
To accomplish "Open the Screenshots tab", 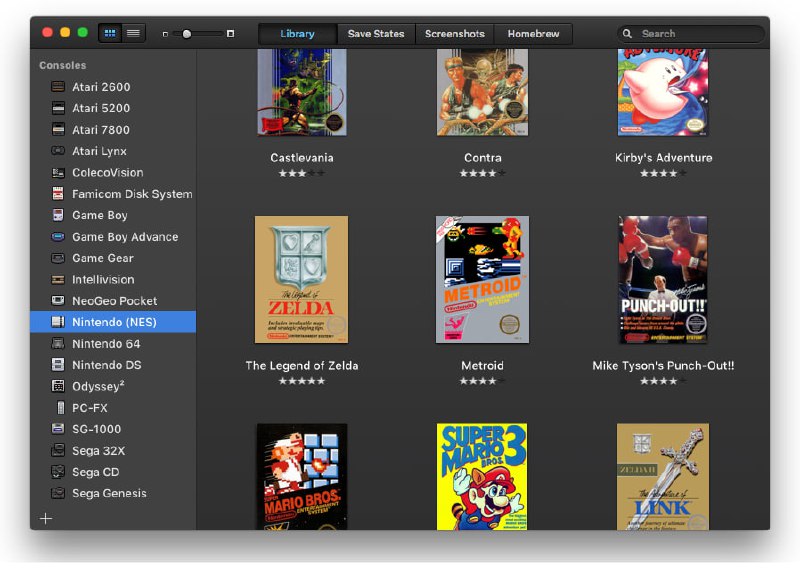I will point(454,34).
